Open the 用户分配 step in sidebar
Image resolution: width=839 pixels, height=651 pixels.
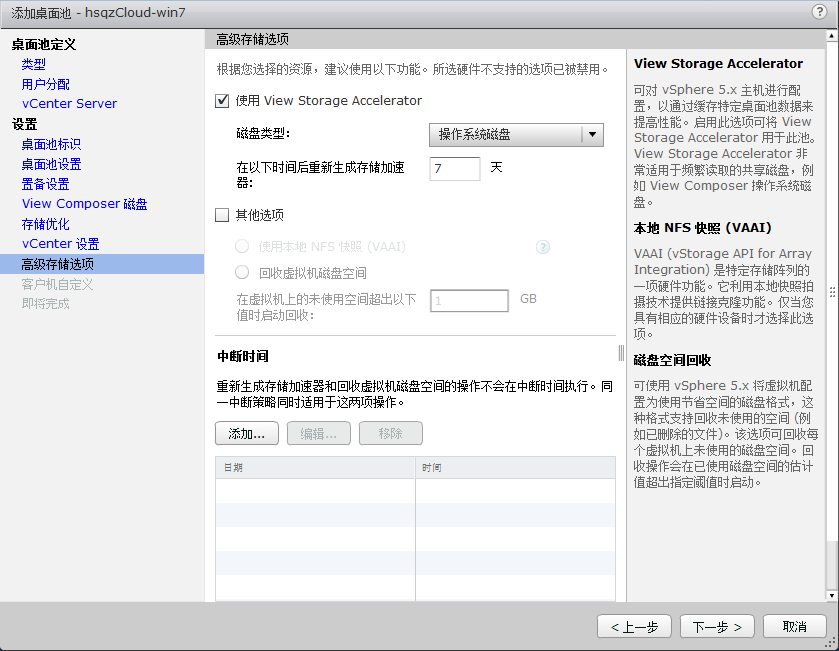[45, 84]
